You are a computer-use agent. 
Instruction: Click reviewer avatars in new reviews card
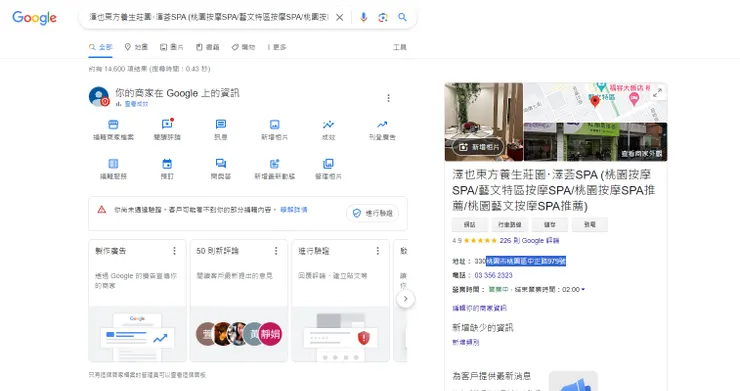pos(239,334)
